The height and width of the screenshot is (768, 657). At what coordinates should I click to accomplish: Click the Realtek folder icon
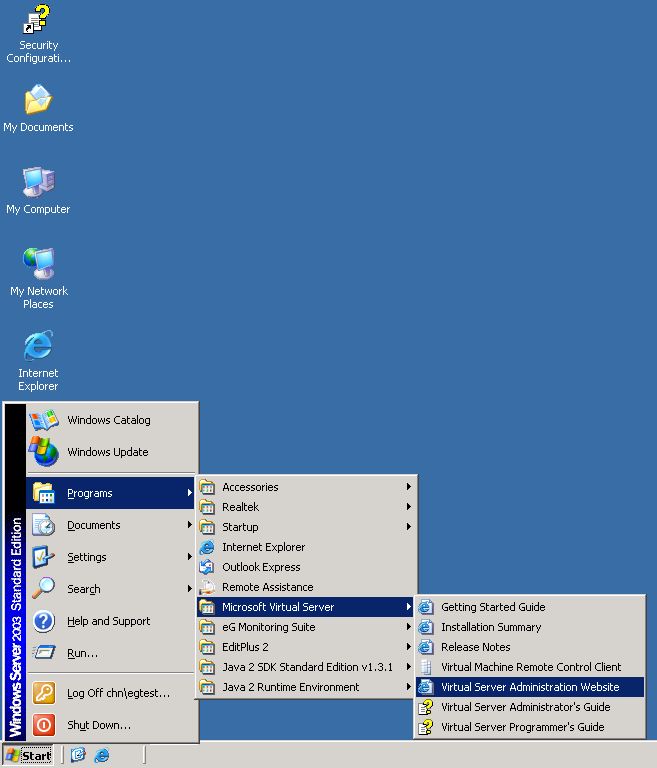pos(207,507)
